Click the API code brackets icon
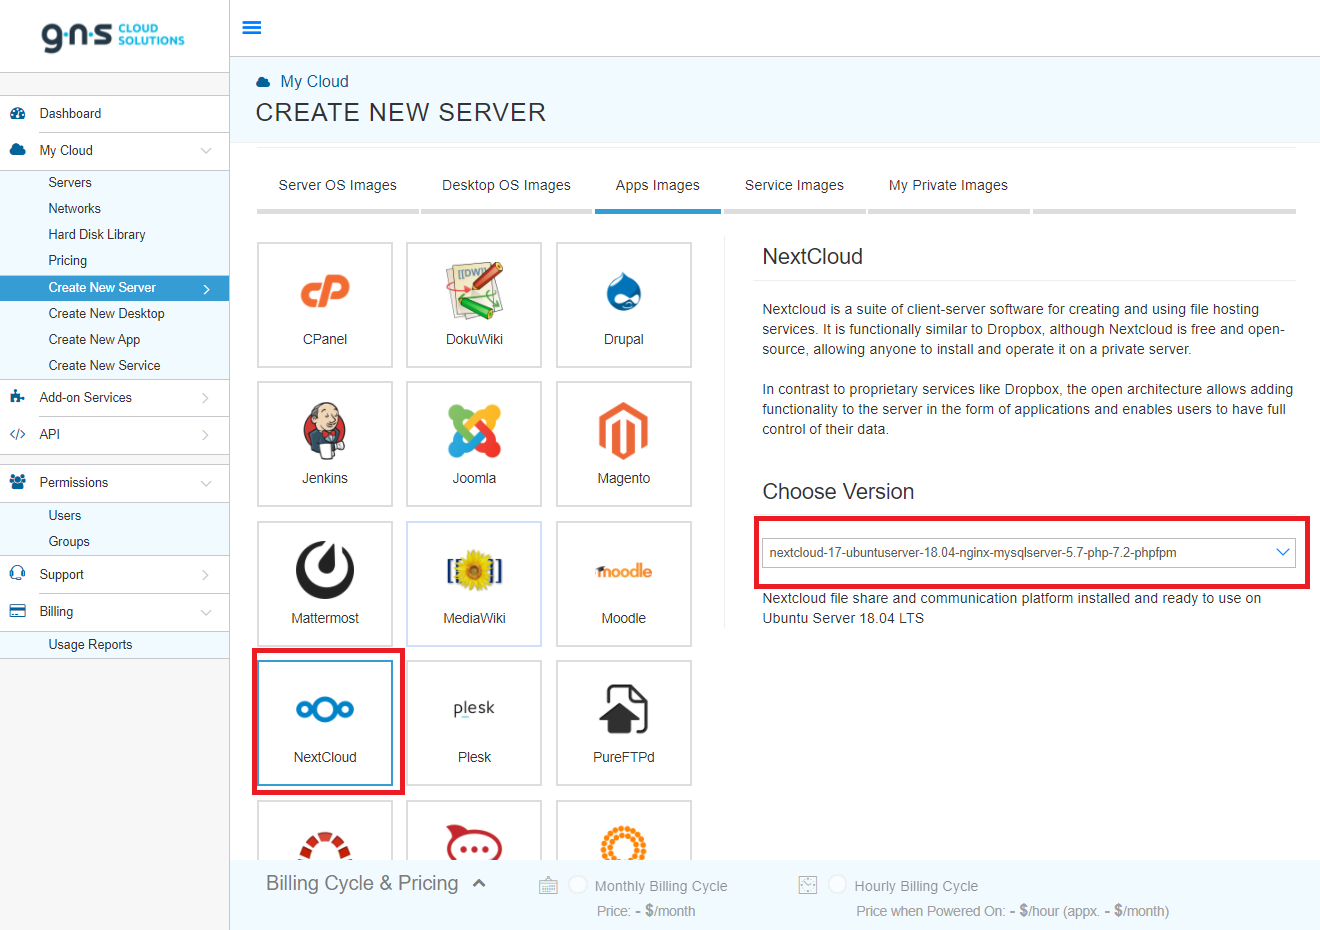1320x930 pixels. [17, 434]
